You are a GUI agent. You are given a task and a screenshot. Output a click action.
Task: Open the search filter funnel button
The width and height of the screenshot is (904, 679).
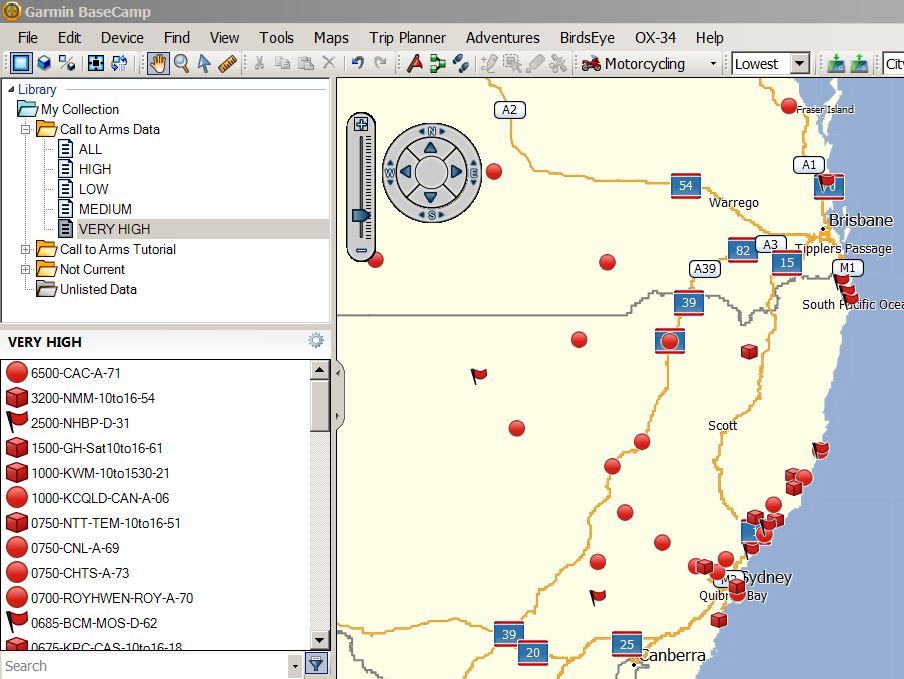pyautogui.click(x=316, y=664)
